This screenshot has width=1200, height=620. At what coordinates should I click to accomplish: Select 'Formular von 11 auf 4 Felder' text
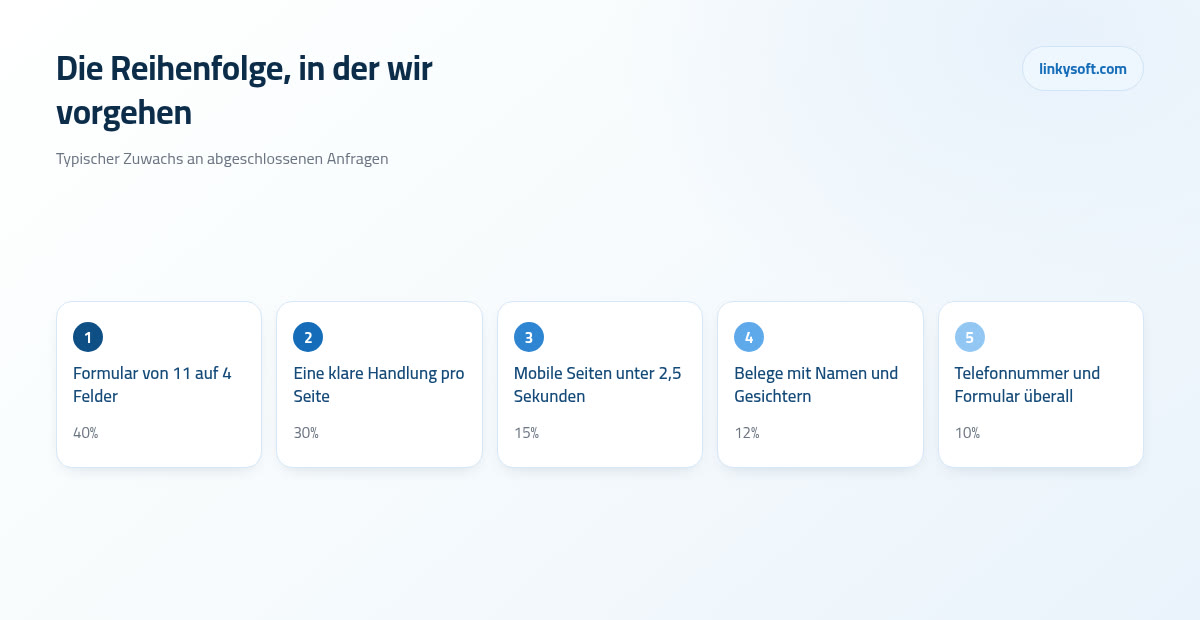tap(153, 385)
